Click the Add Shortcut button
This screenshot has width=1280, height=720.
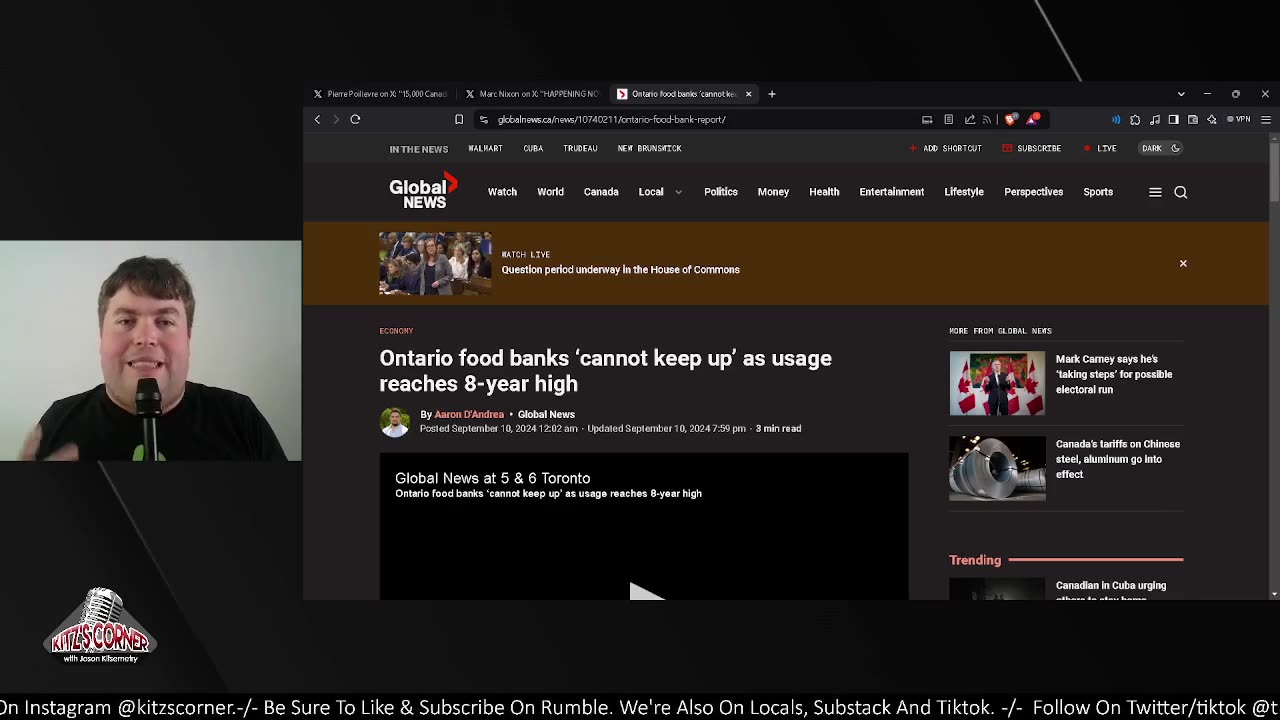945,148
